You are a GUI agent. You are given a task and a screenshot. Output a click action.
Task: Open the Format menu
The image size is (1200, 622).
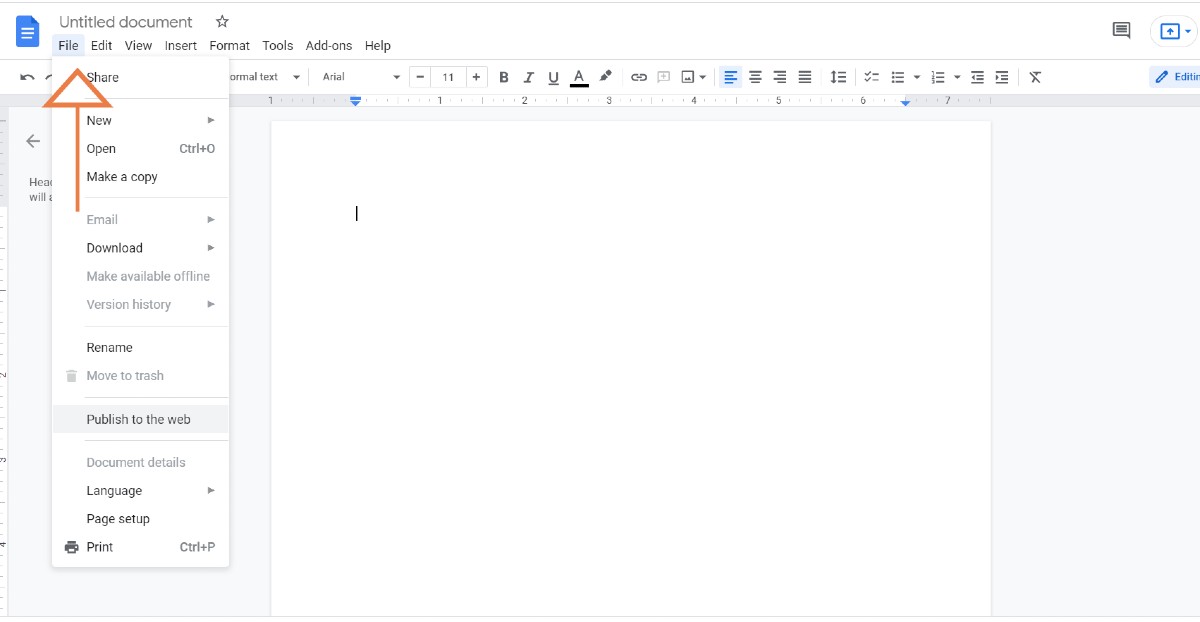click(229, 45)
